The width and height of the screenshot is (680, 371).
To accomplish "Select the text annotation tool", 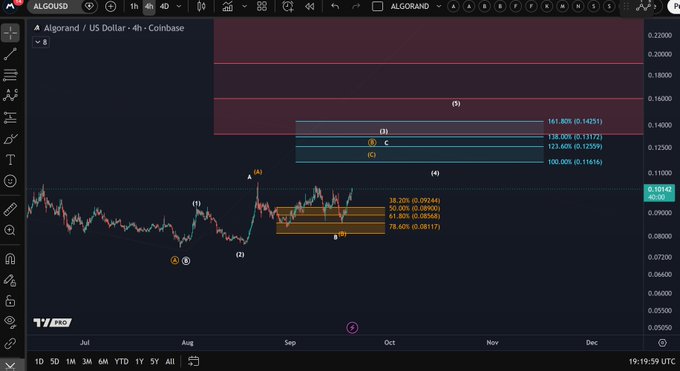I will click(10, 160).
